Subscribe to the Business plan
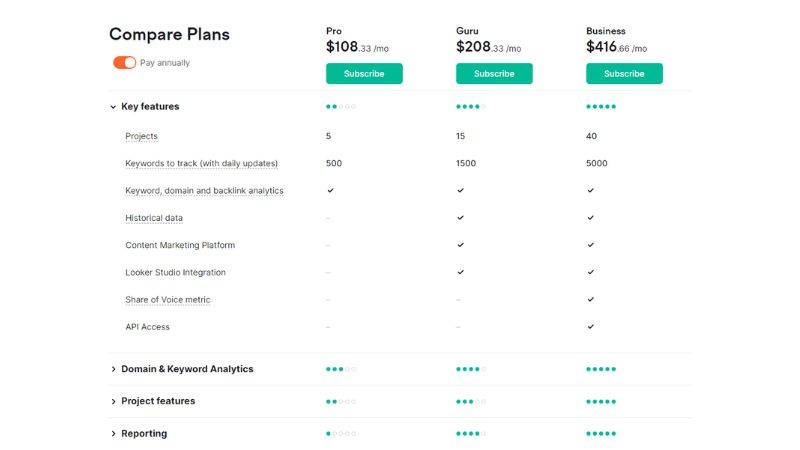The width and height of the screenshot is (800, 450). tap(624, 73)
